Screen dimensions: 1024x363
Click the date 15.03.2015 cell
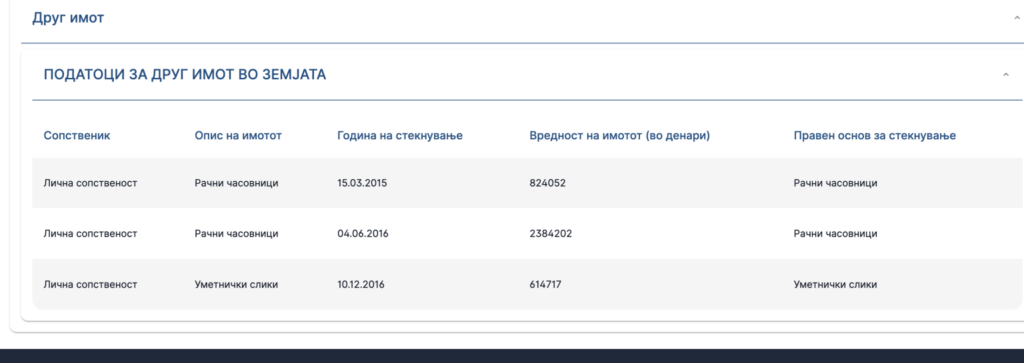(362, 183)
